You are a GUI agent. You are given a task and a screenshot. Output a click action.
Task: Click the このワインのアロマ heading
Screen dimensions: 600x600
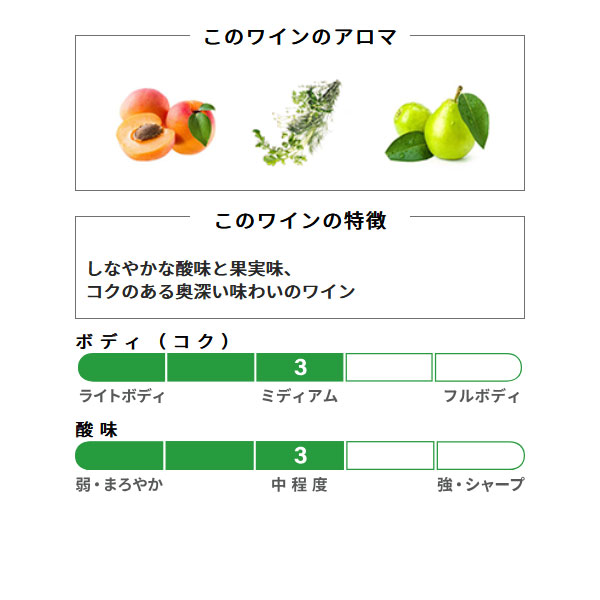click(300, 37)
